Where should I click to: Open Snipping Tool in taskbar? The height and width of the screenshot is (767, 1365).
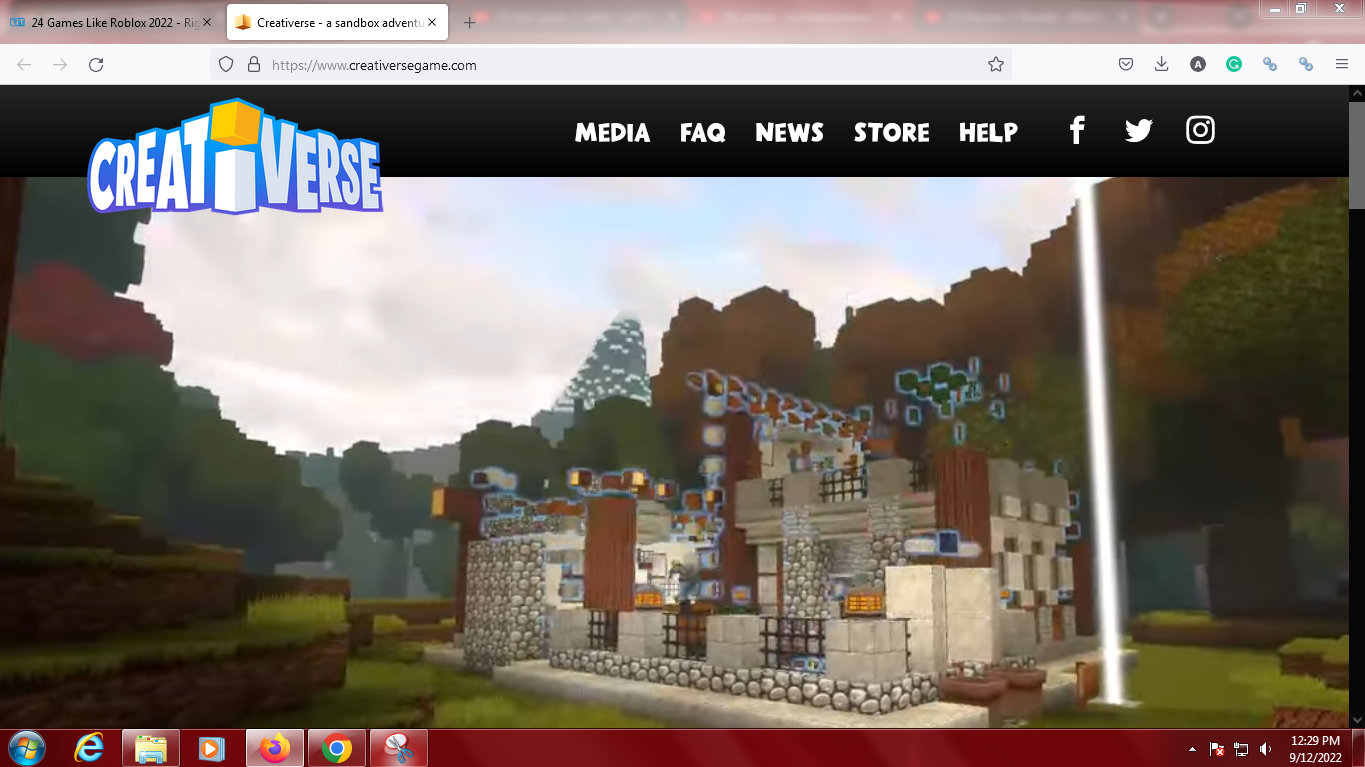coord(398,748)
